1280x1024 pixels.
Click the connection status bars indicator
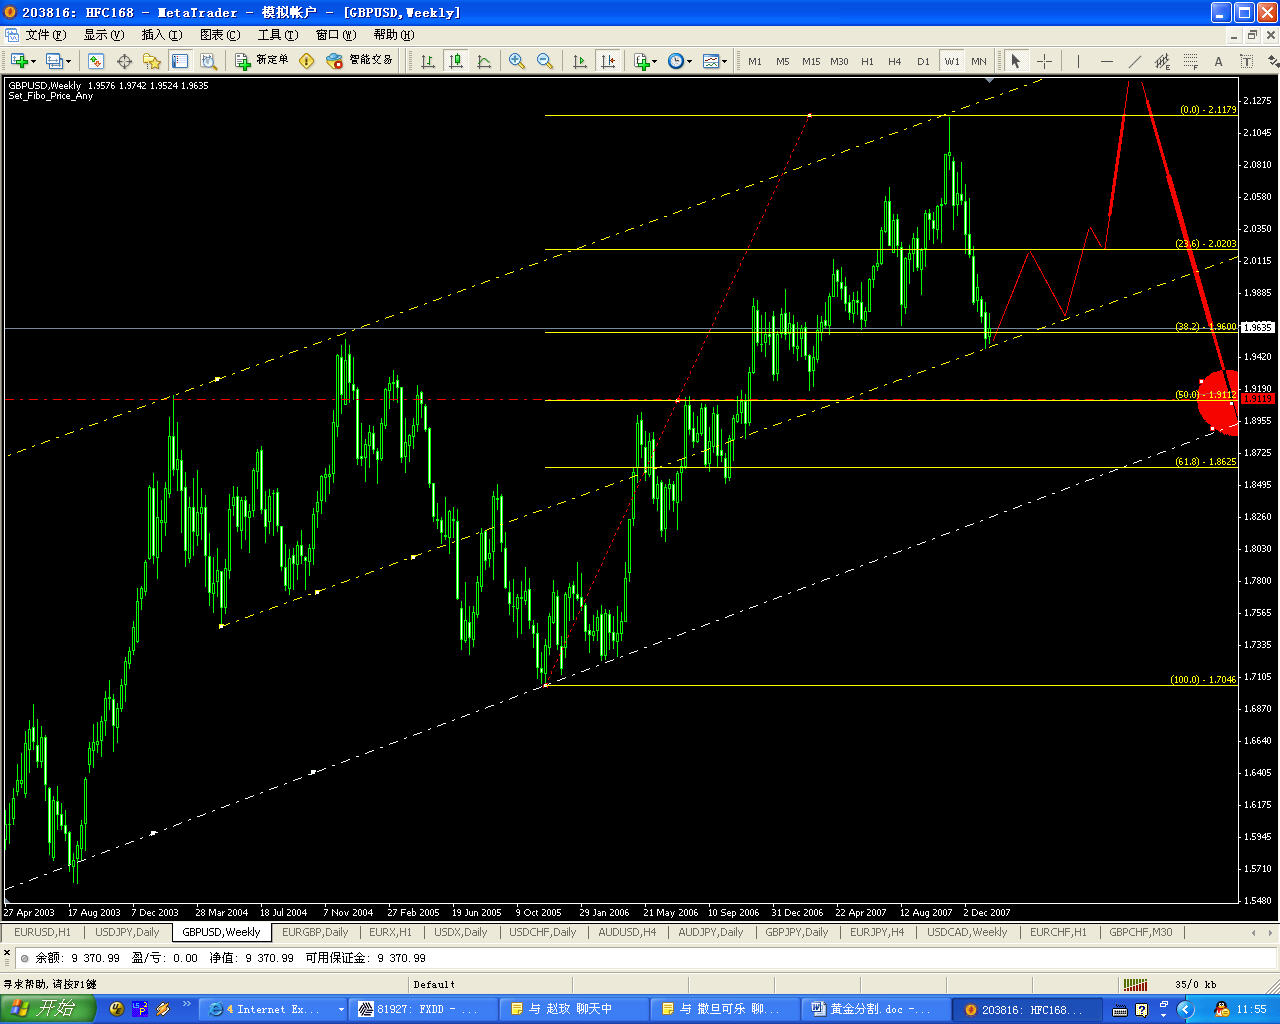click(x=1135, y=984)
